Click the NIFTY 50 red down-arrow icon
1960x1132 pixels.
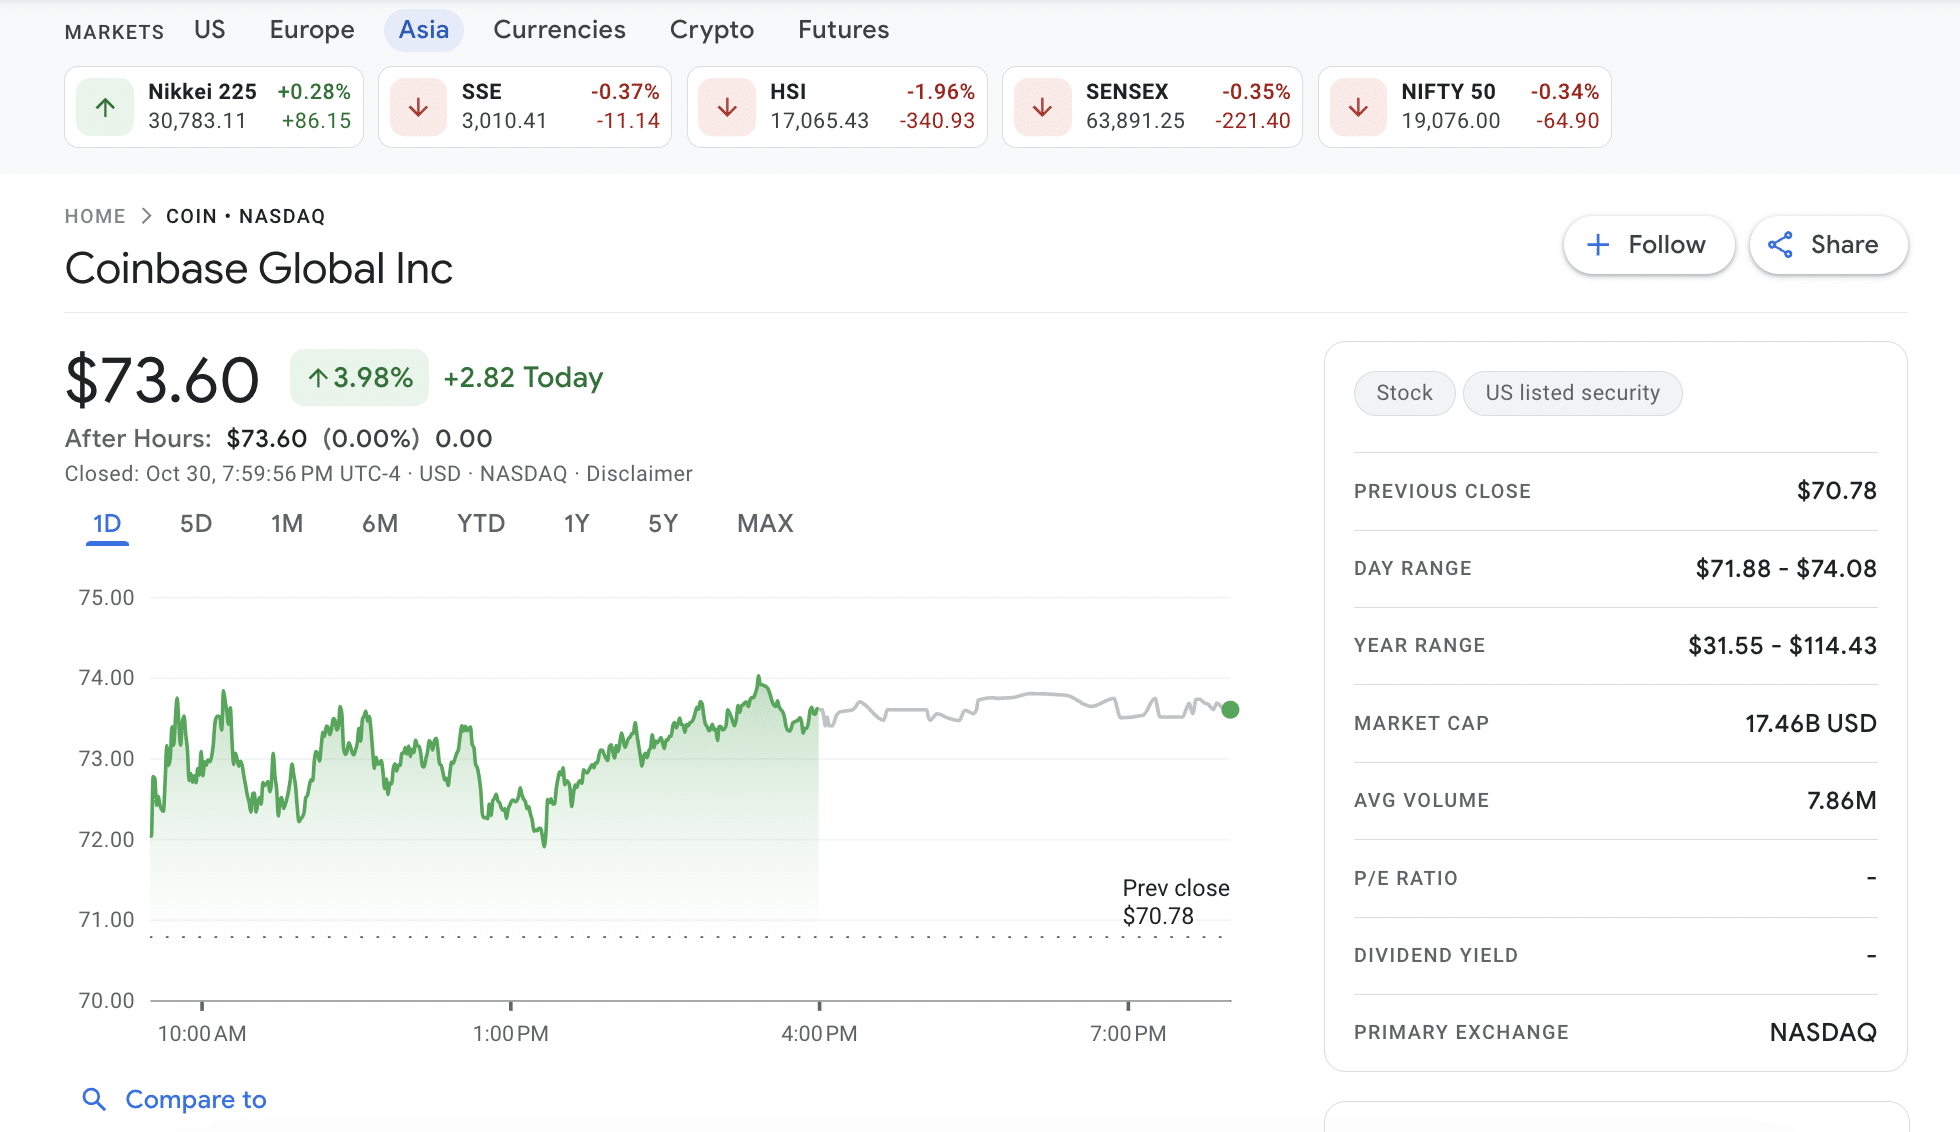point(1358,107)
